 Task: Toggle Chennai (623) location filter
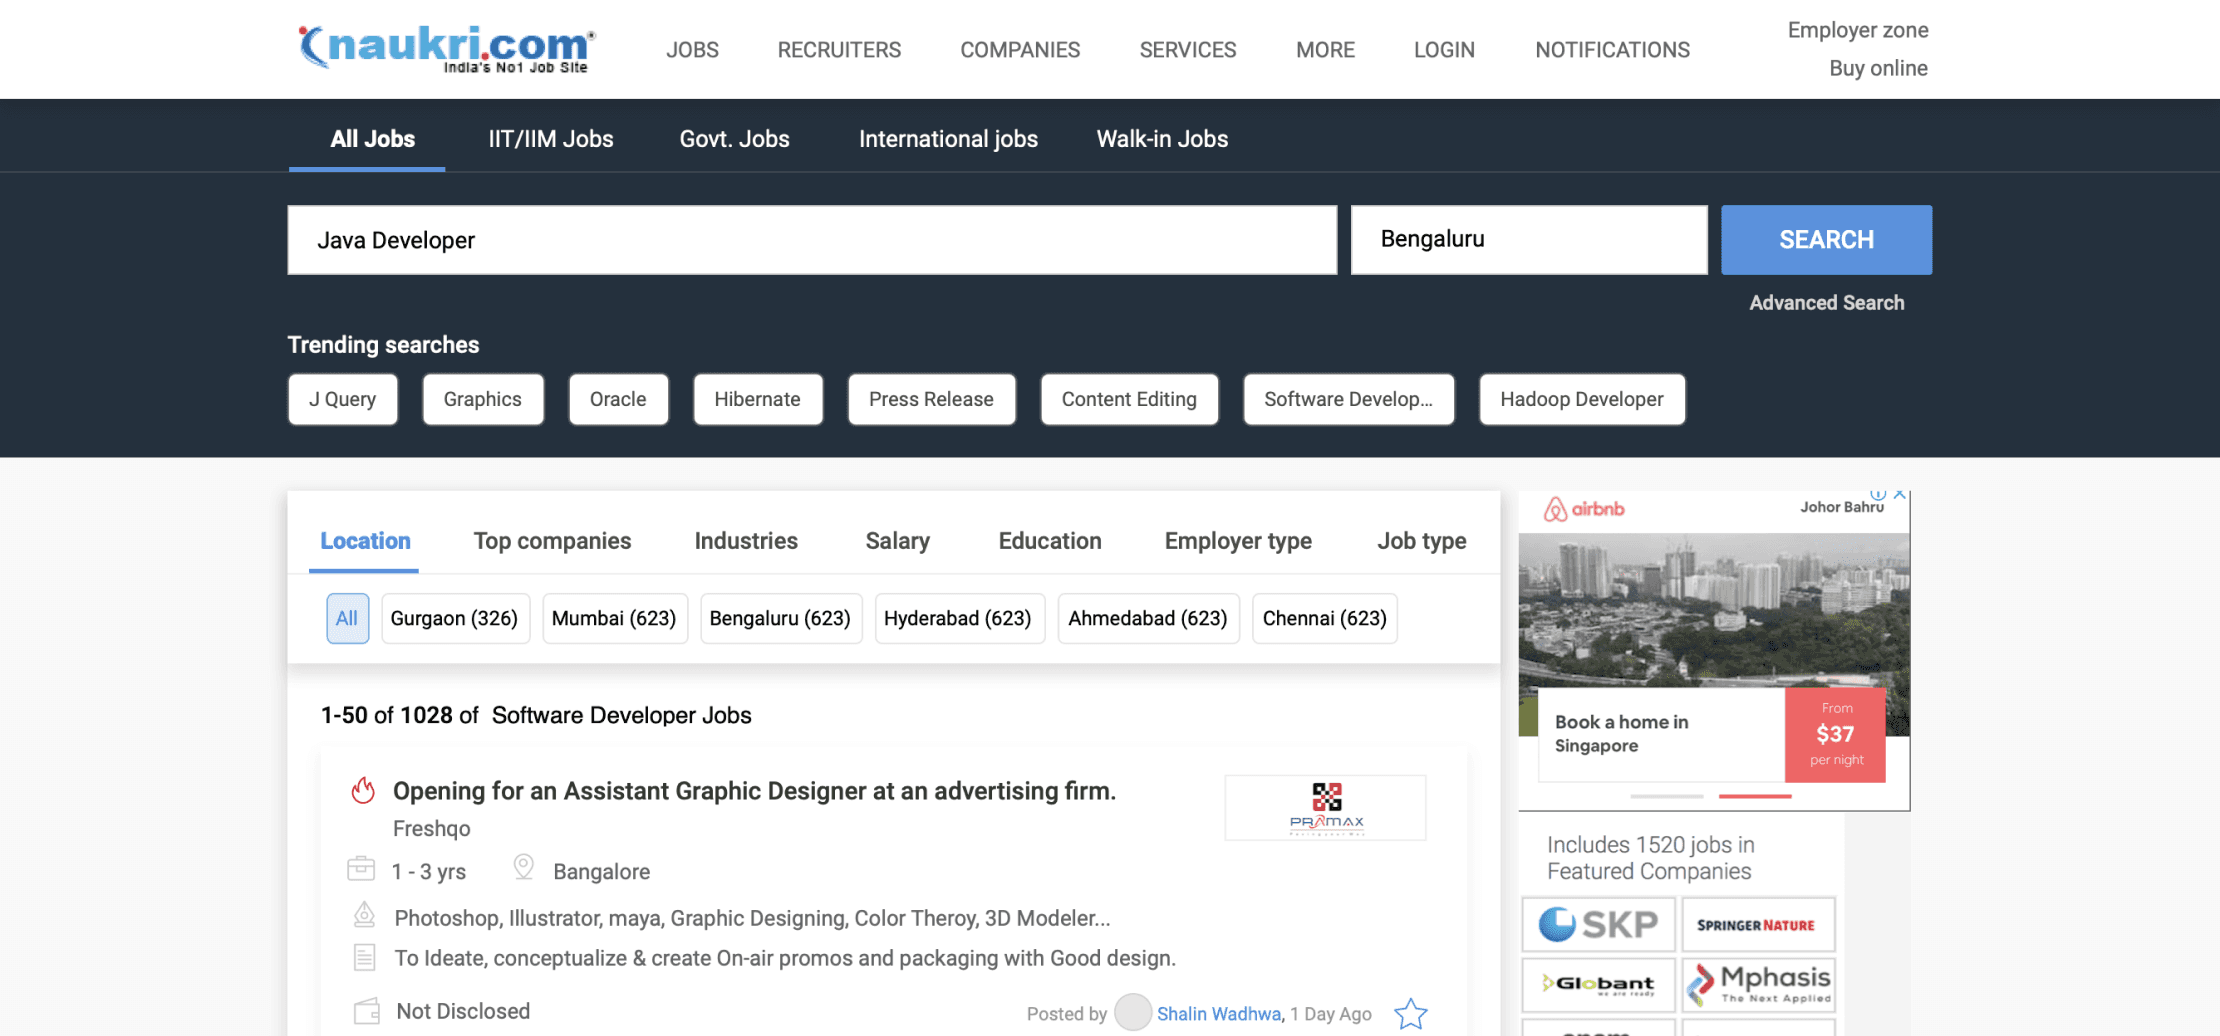pos(1324,618)
